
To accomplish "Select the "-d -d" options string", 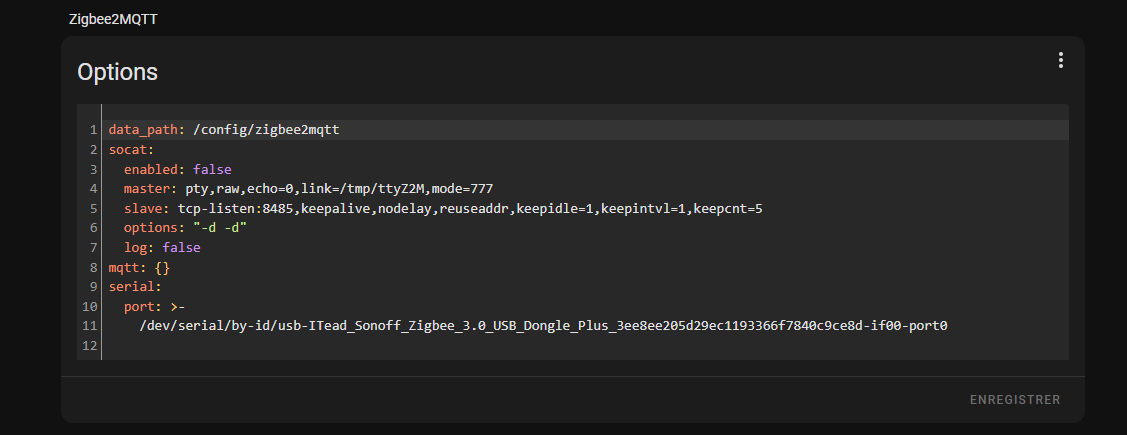I will point(220,228).
